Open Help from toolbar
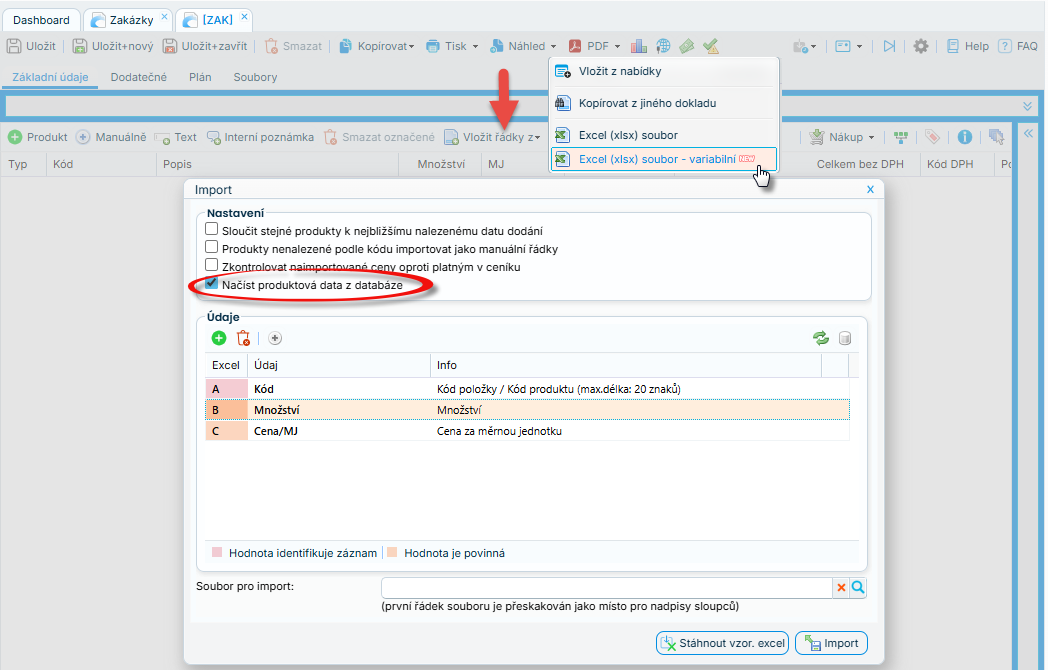 (967, 46)
